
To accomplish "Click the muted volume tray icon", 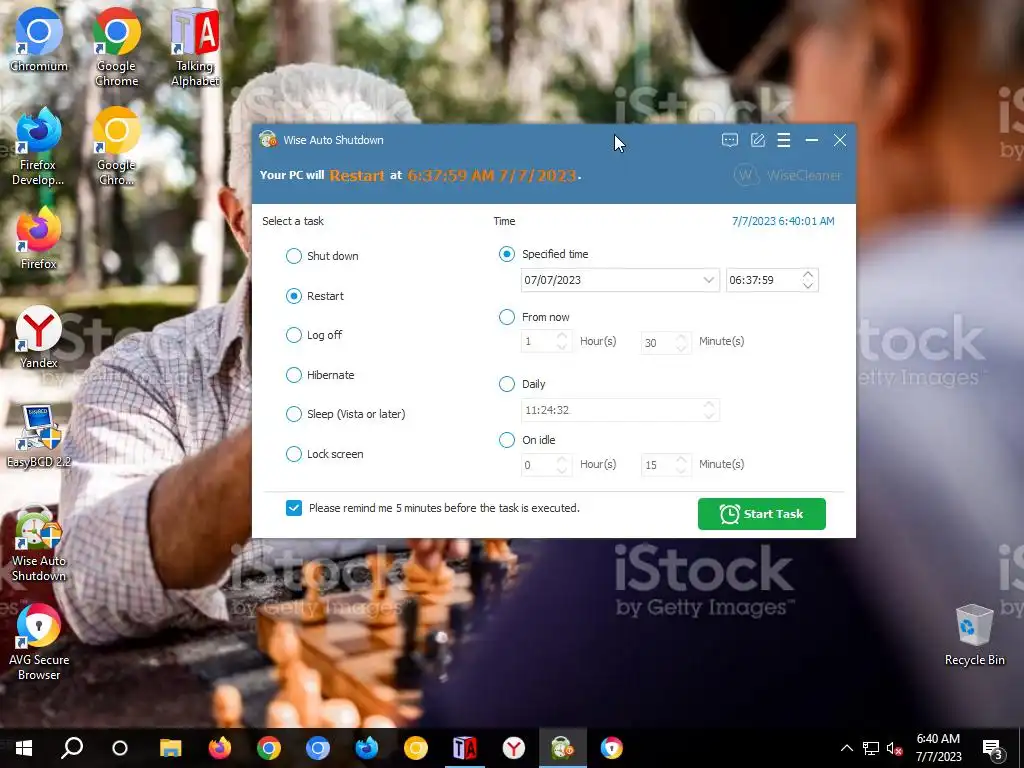I will click(895, 748).
